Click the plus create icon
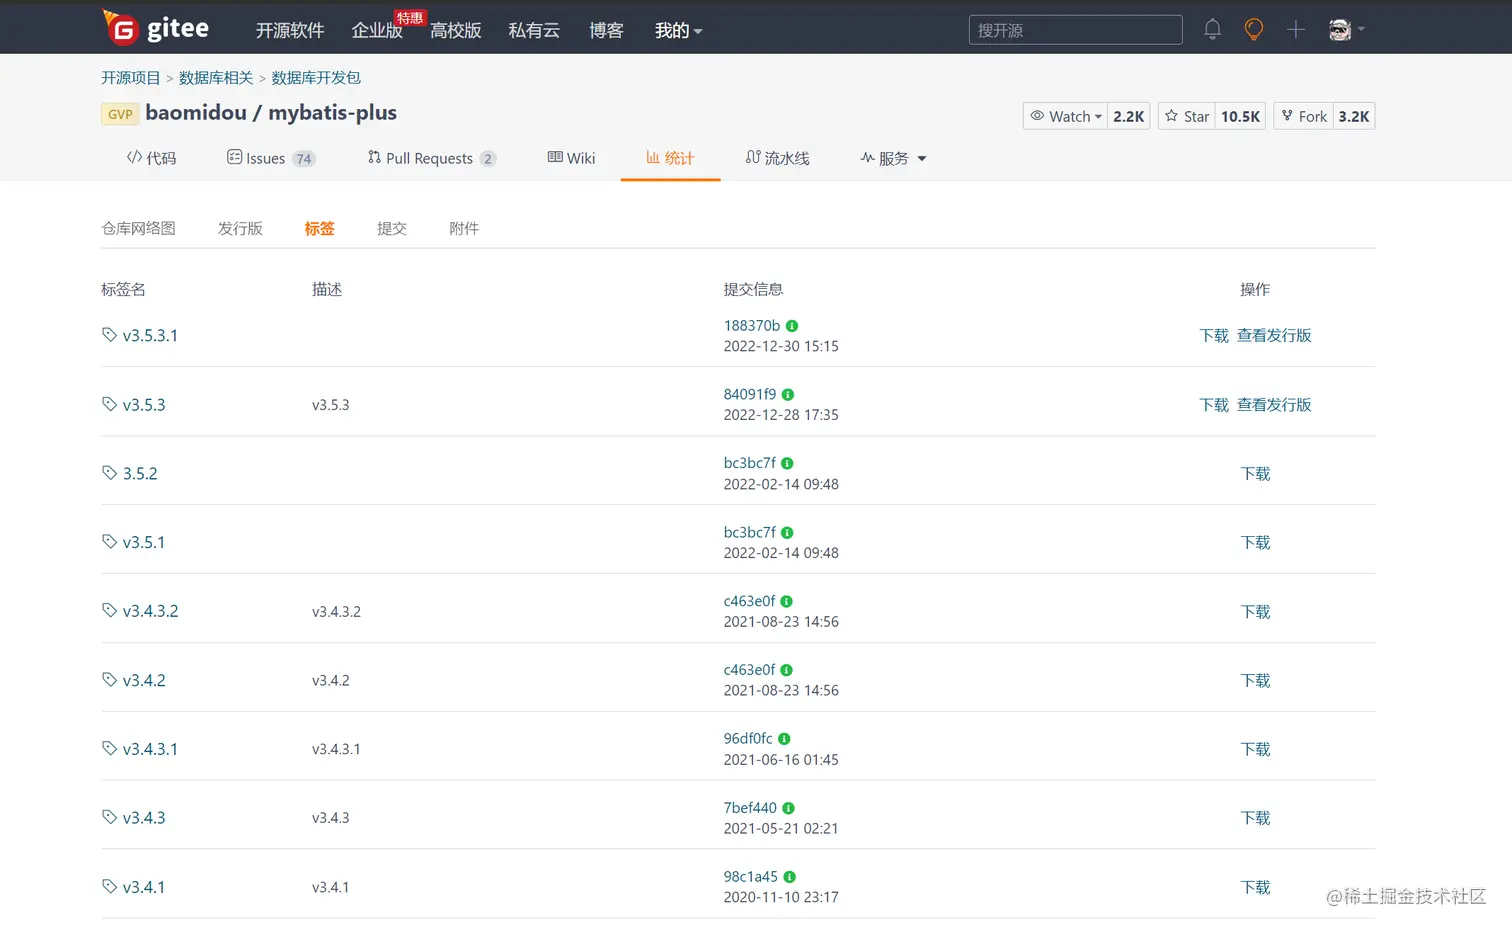The image size is (1512, 932). click(x=1295, y=30)
